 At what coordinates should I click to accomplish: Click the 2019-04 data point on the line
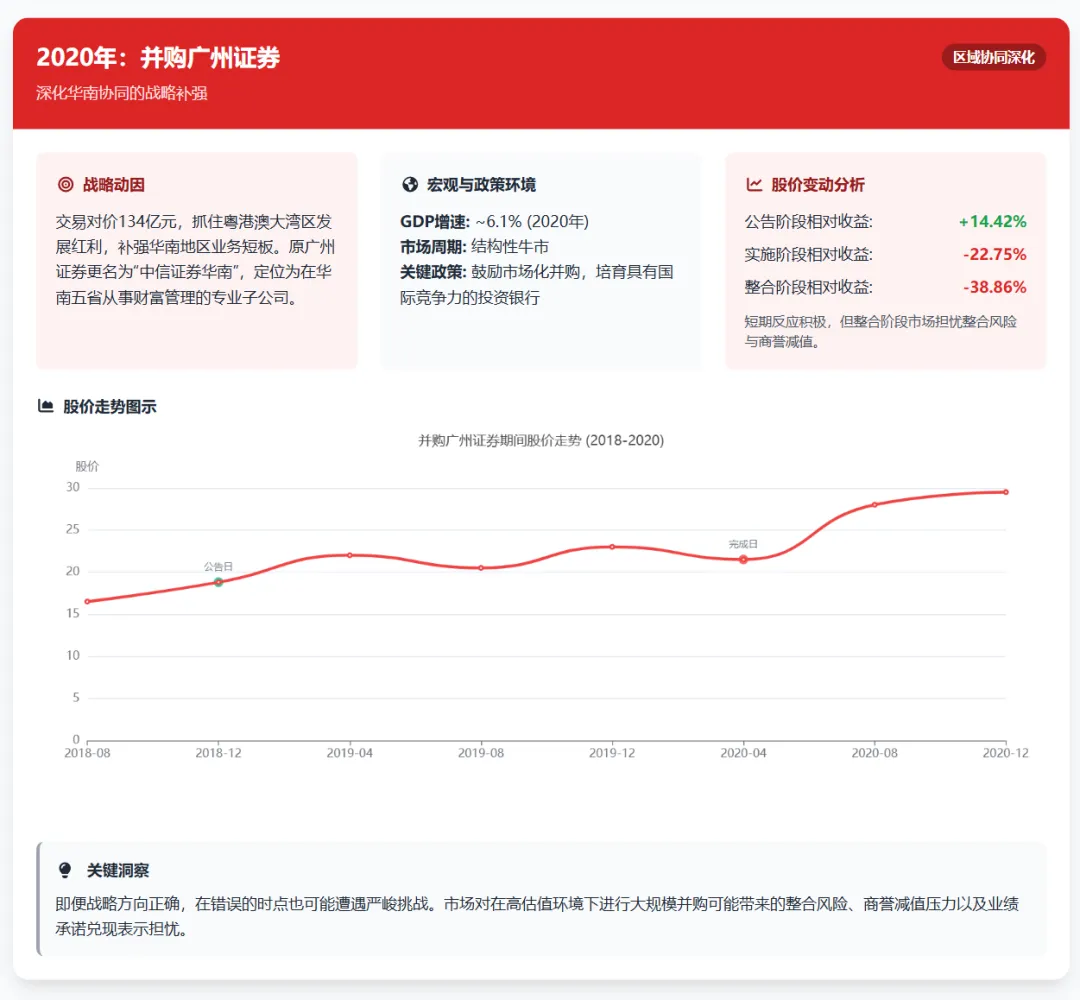coord(350,554)
